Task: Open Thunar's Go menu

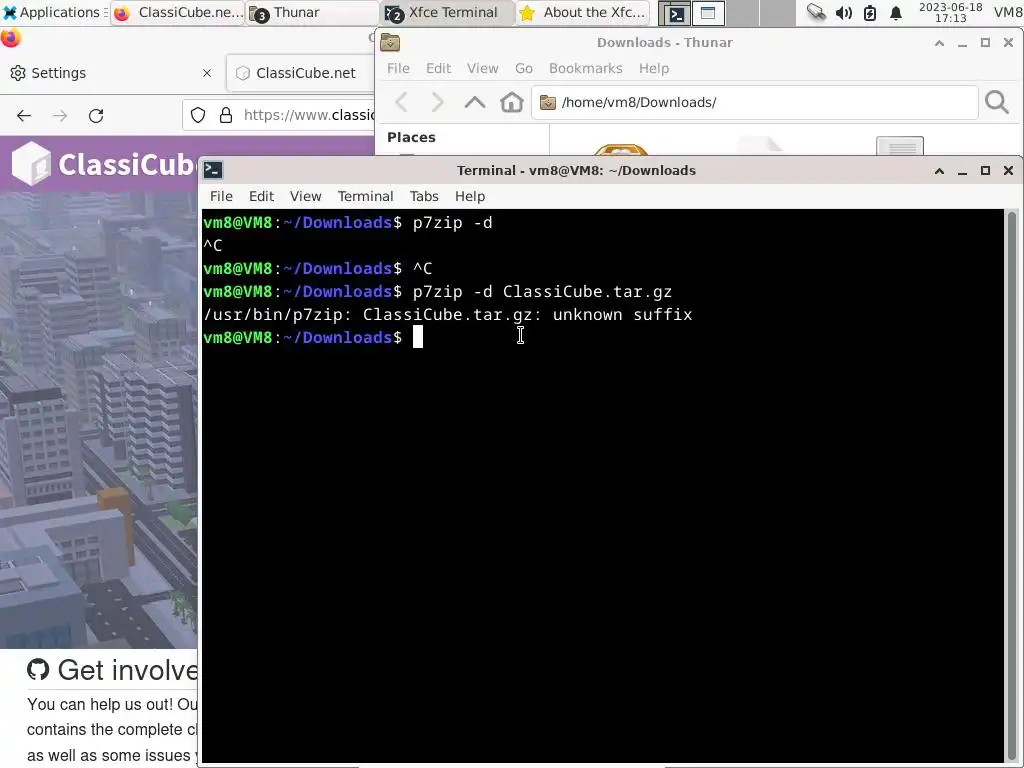Action: (x=524, y=69)
